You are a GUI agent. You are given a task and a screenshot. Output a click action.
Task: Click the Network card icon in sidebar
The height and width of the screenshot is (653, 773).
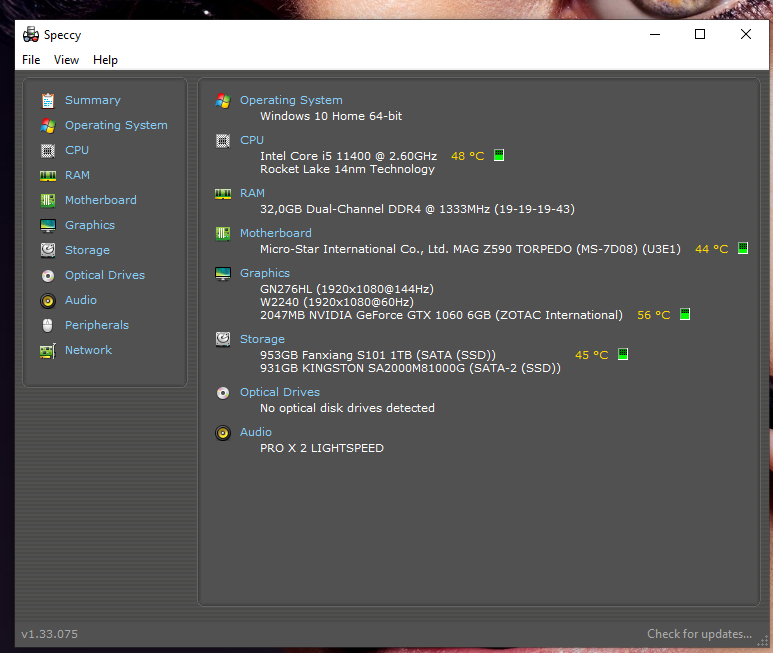pyautogui.click(x=48, y=351)
